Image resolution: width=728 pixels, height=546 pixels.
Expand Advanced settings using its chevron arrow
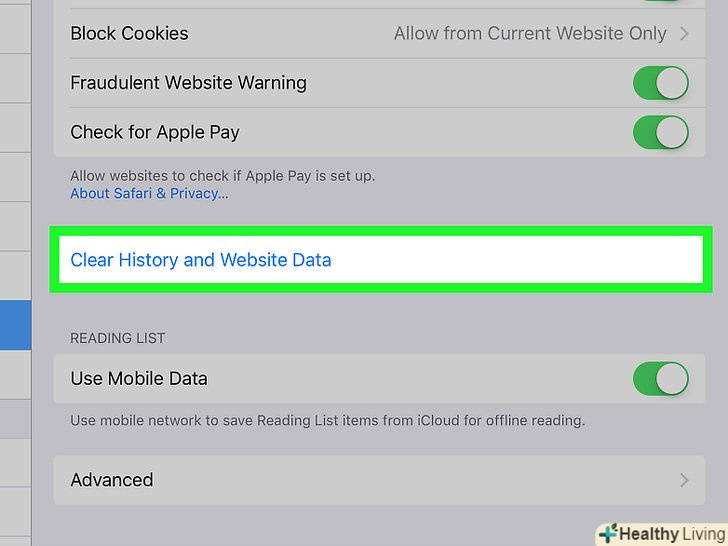[685, 480]
